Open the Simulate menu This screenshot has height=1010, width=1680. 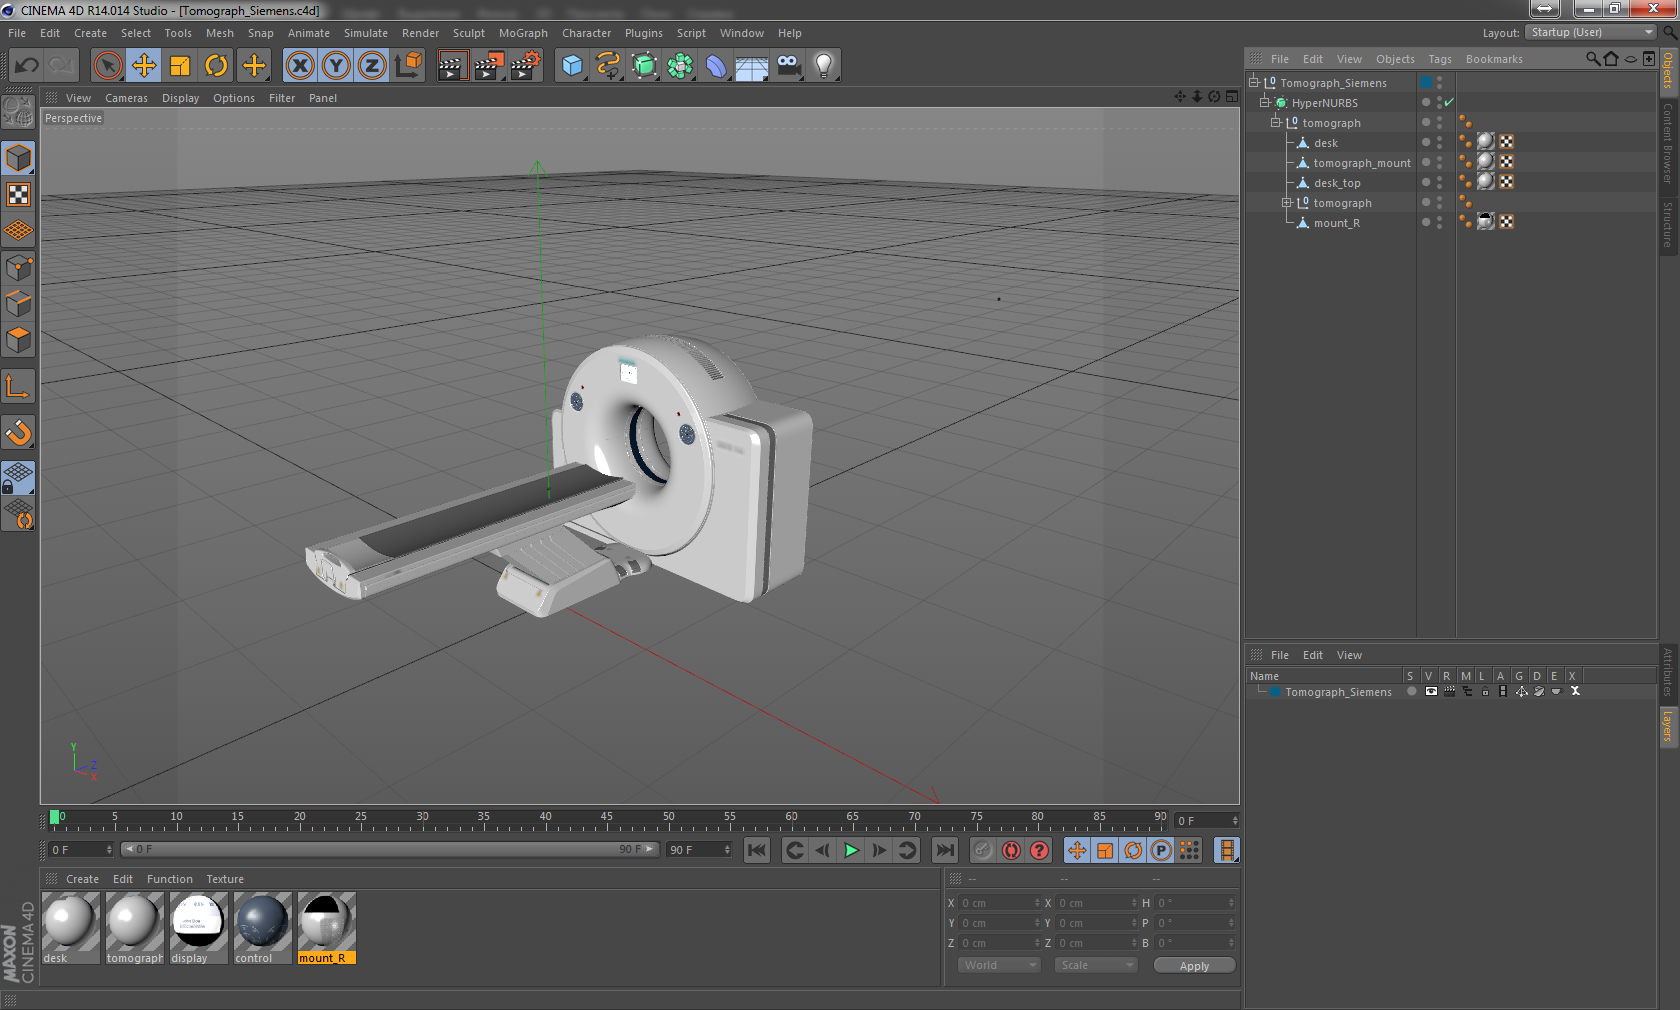(366, 33)
